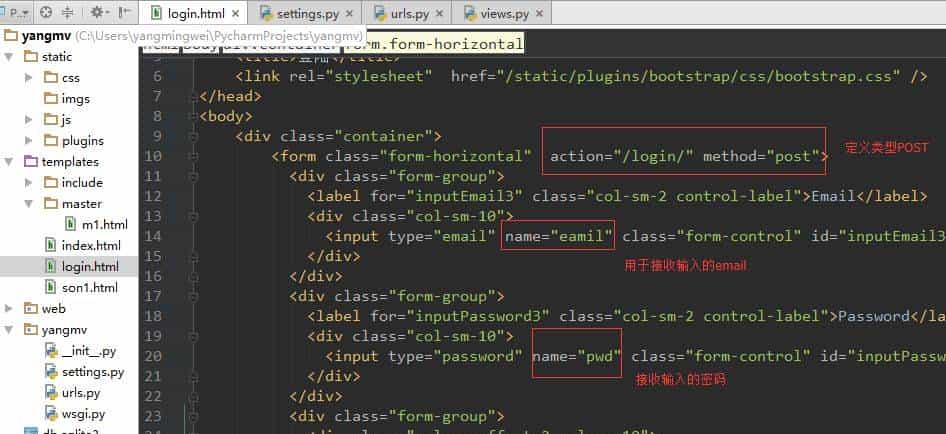The width and height of the screenshot is (946, 434).
Task: Click the css folder icon
Action: coord(51,78)
